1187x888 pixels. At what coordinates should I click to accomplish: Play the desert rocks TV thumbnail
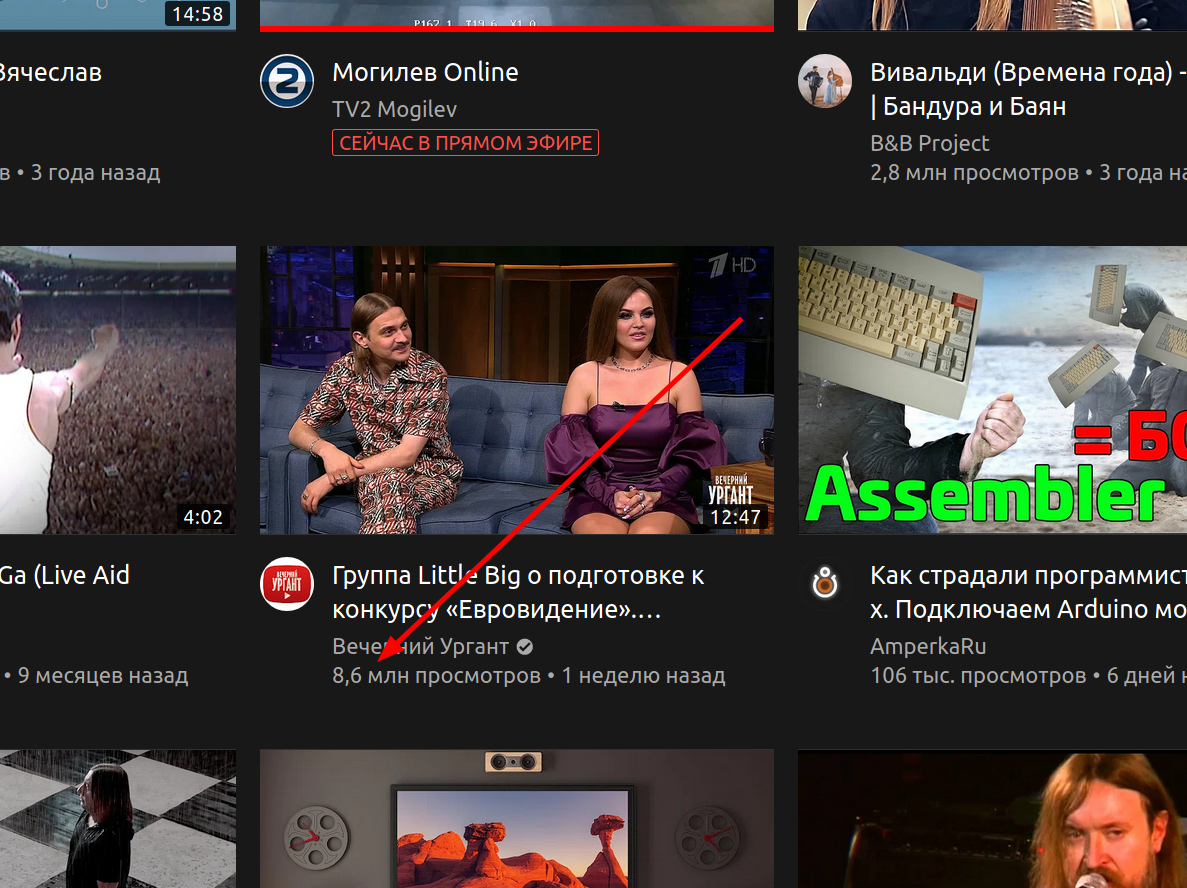point(517,819)
